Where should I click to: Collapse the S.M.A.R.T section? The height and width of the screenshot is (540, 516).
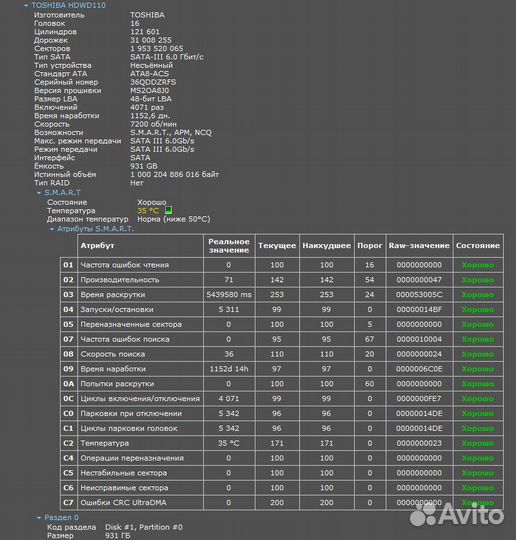point(39,193)
